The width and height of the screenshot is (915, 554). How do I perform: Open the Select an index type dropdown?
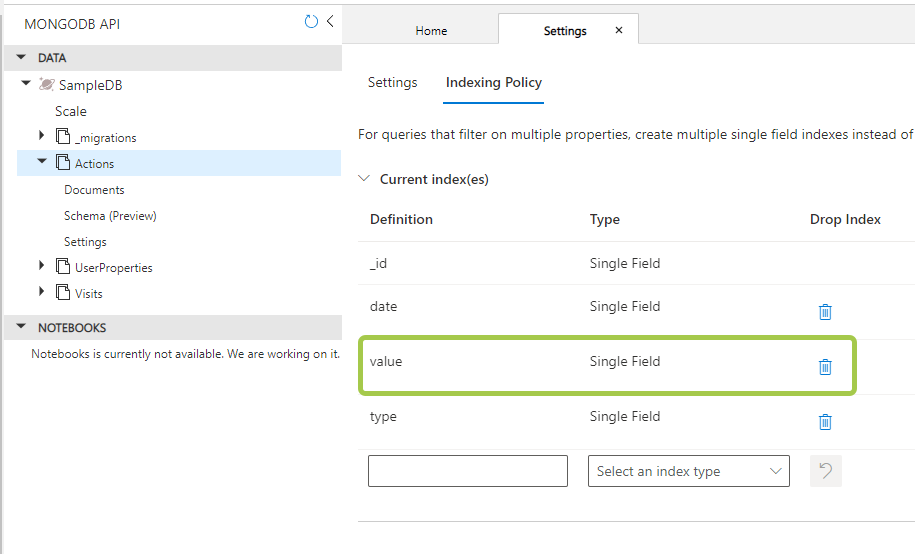coord(689,471)
